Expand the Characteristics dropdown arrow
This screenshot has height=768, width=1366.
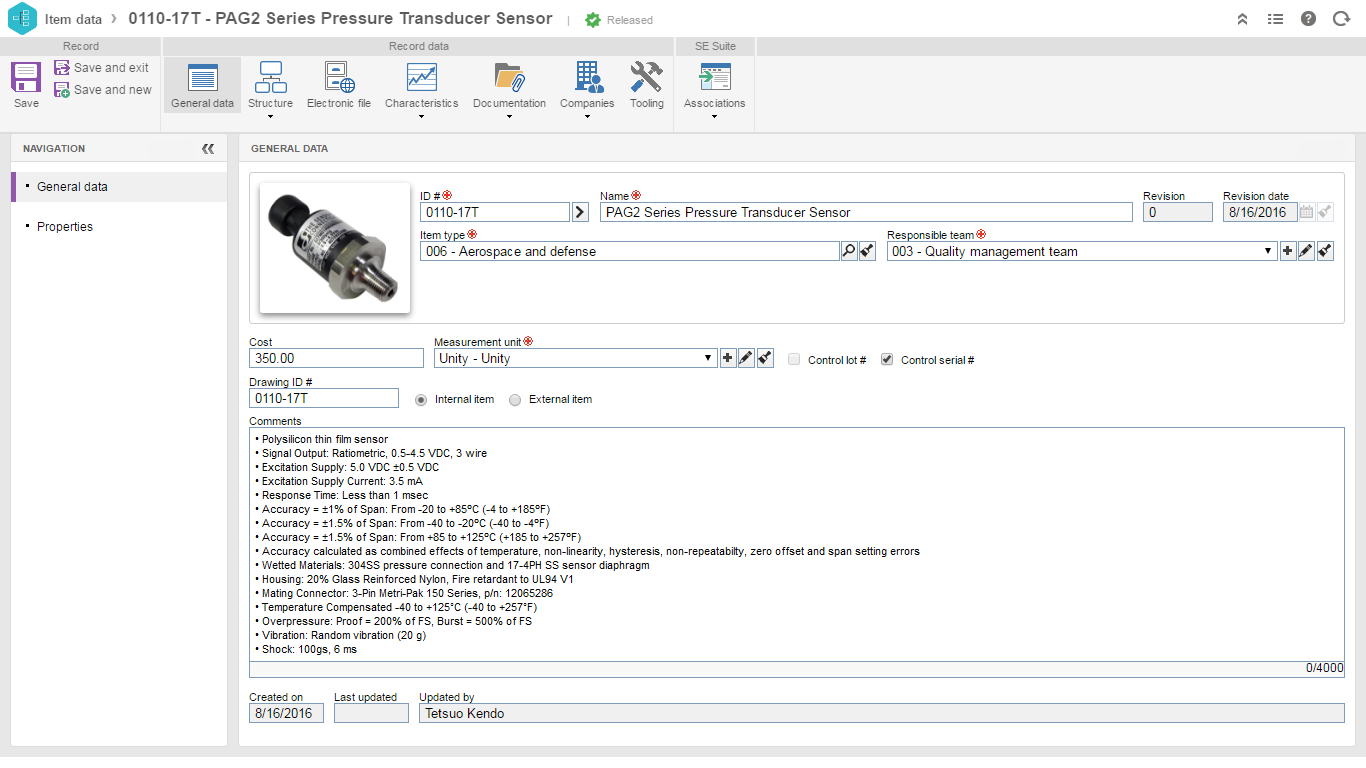[x=421, y=117]
